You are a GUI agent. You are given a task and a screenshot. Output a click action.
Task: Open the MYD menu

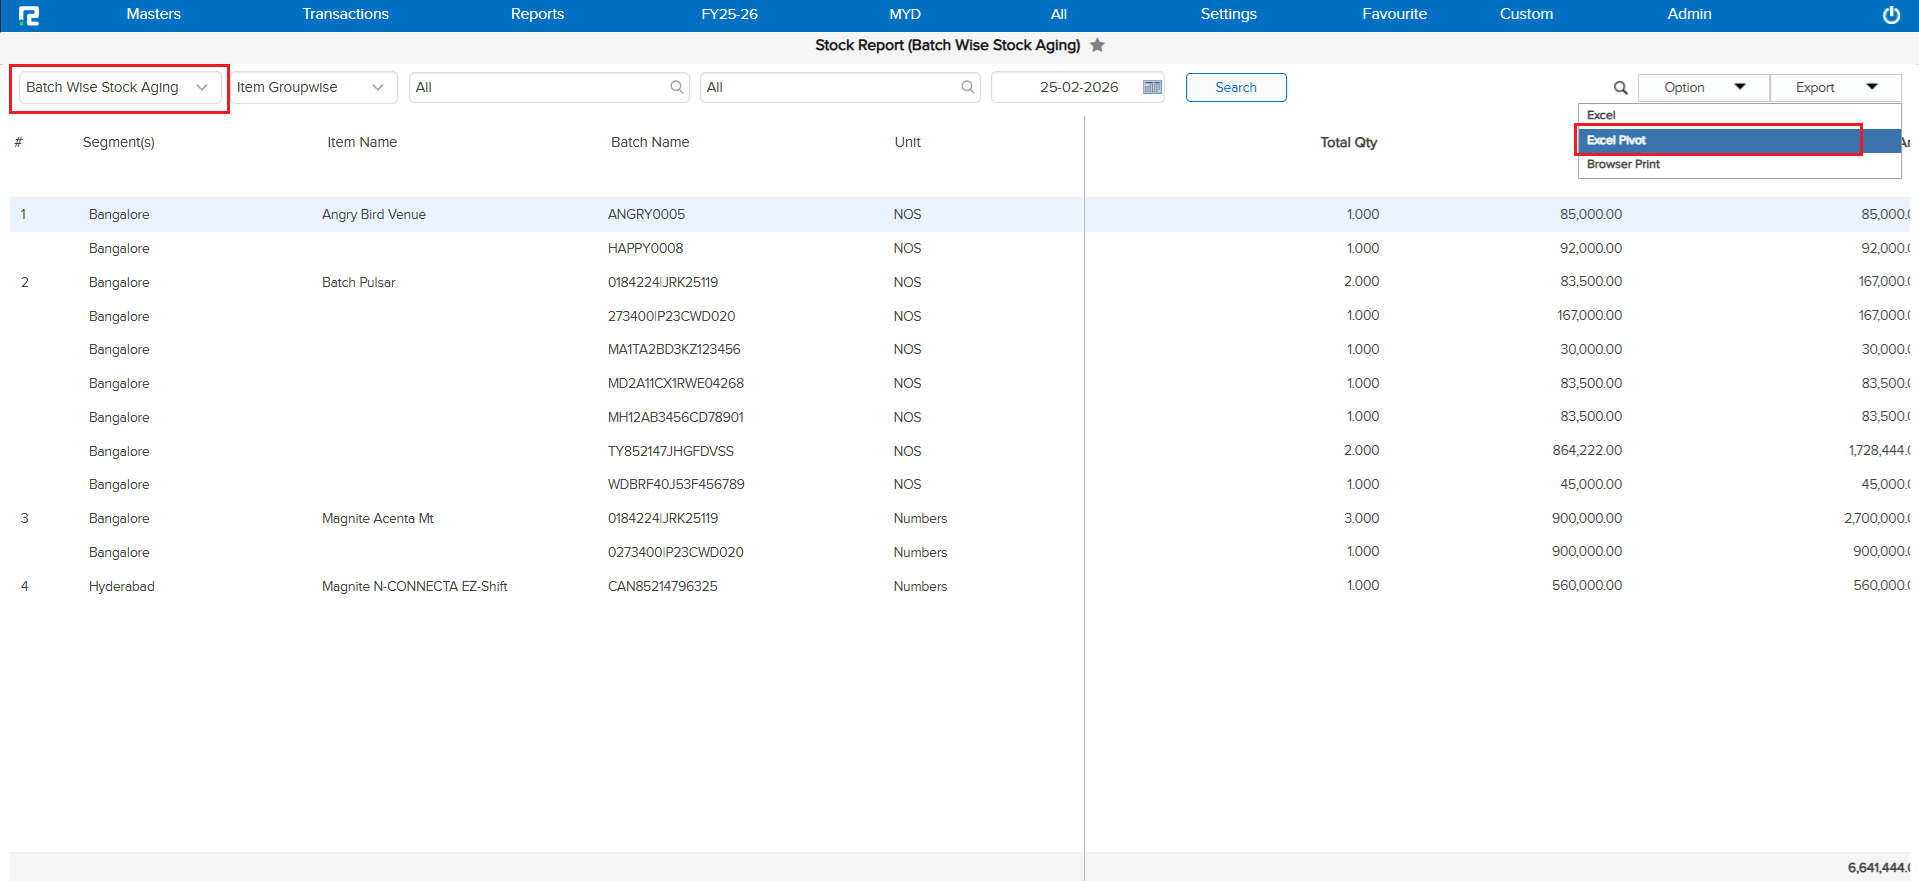pos(905,14)
